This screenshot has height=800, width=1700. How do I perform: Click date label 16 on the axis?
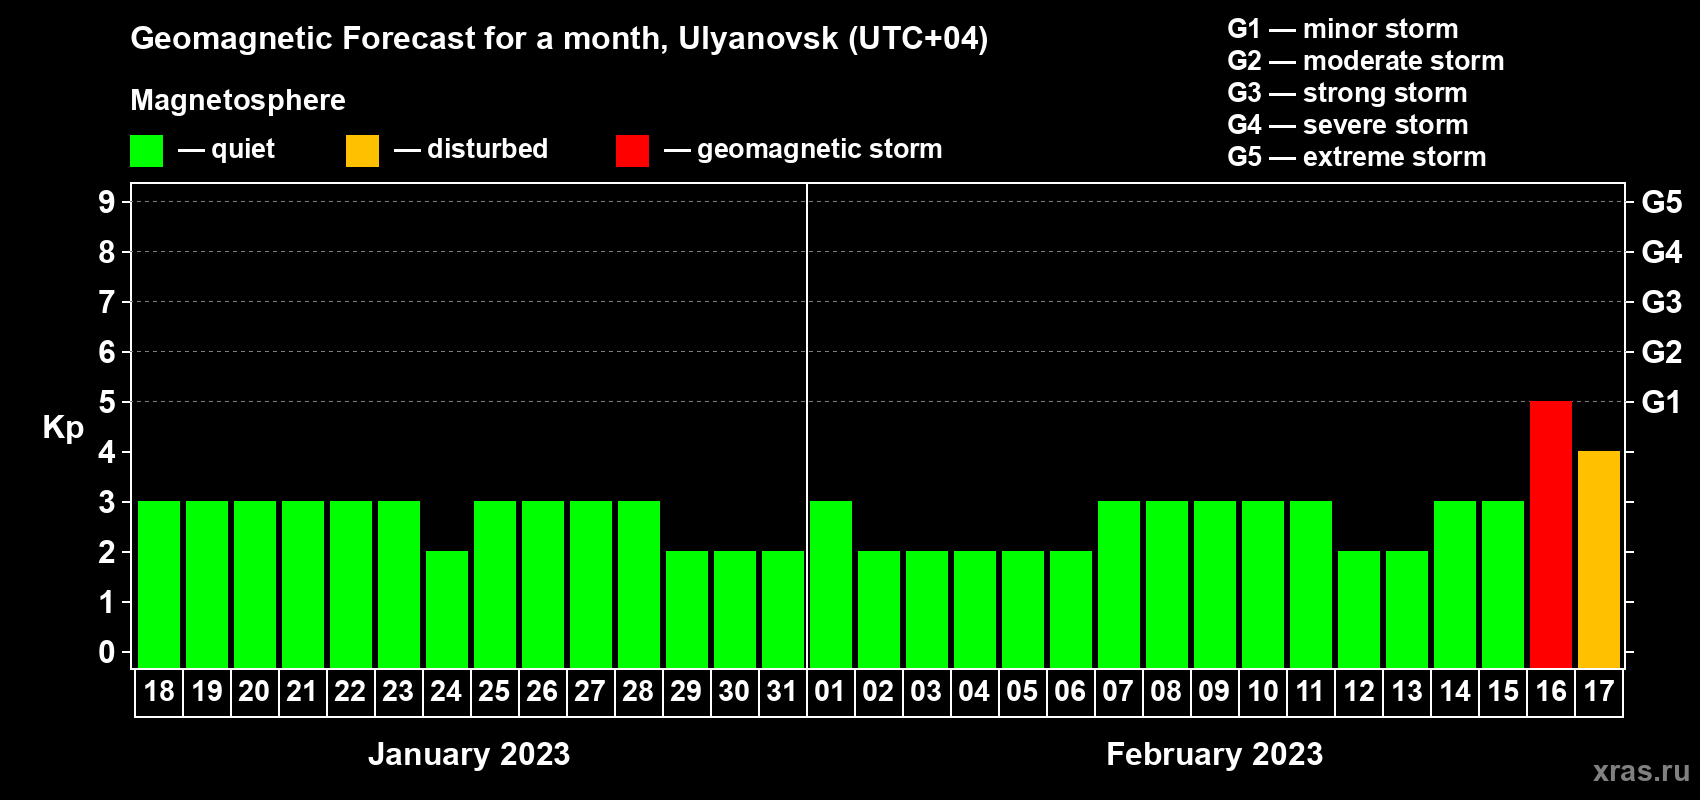(x=1551, y=692)
